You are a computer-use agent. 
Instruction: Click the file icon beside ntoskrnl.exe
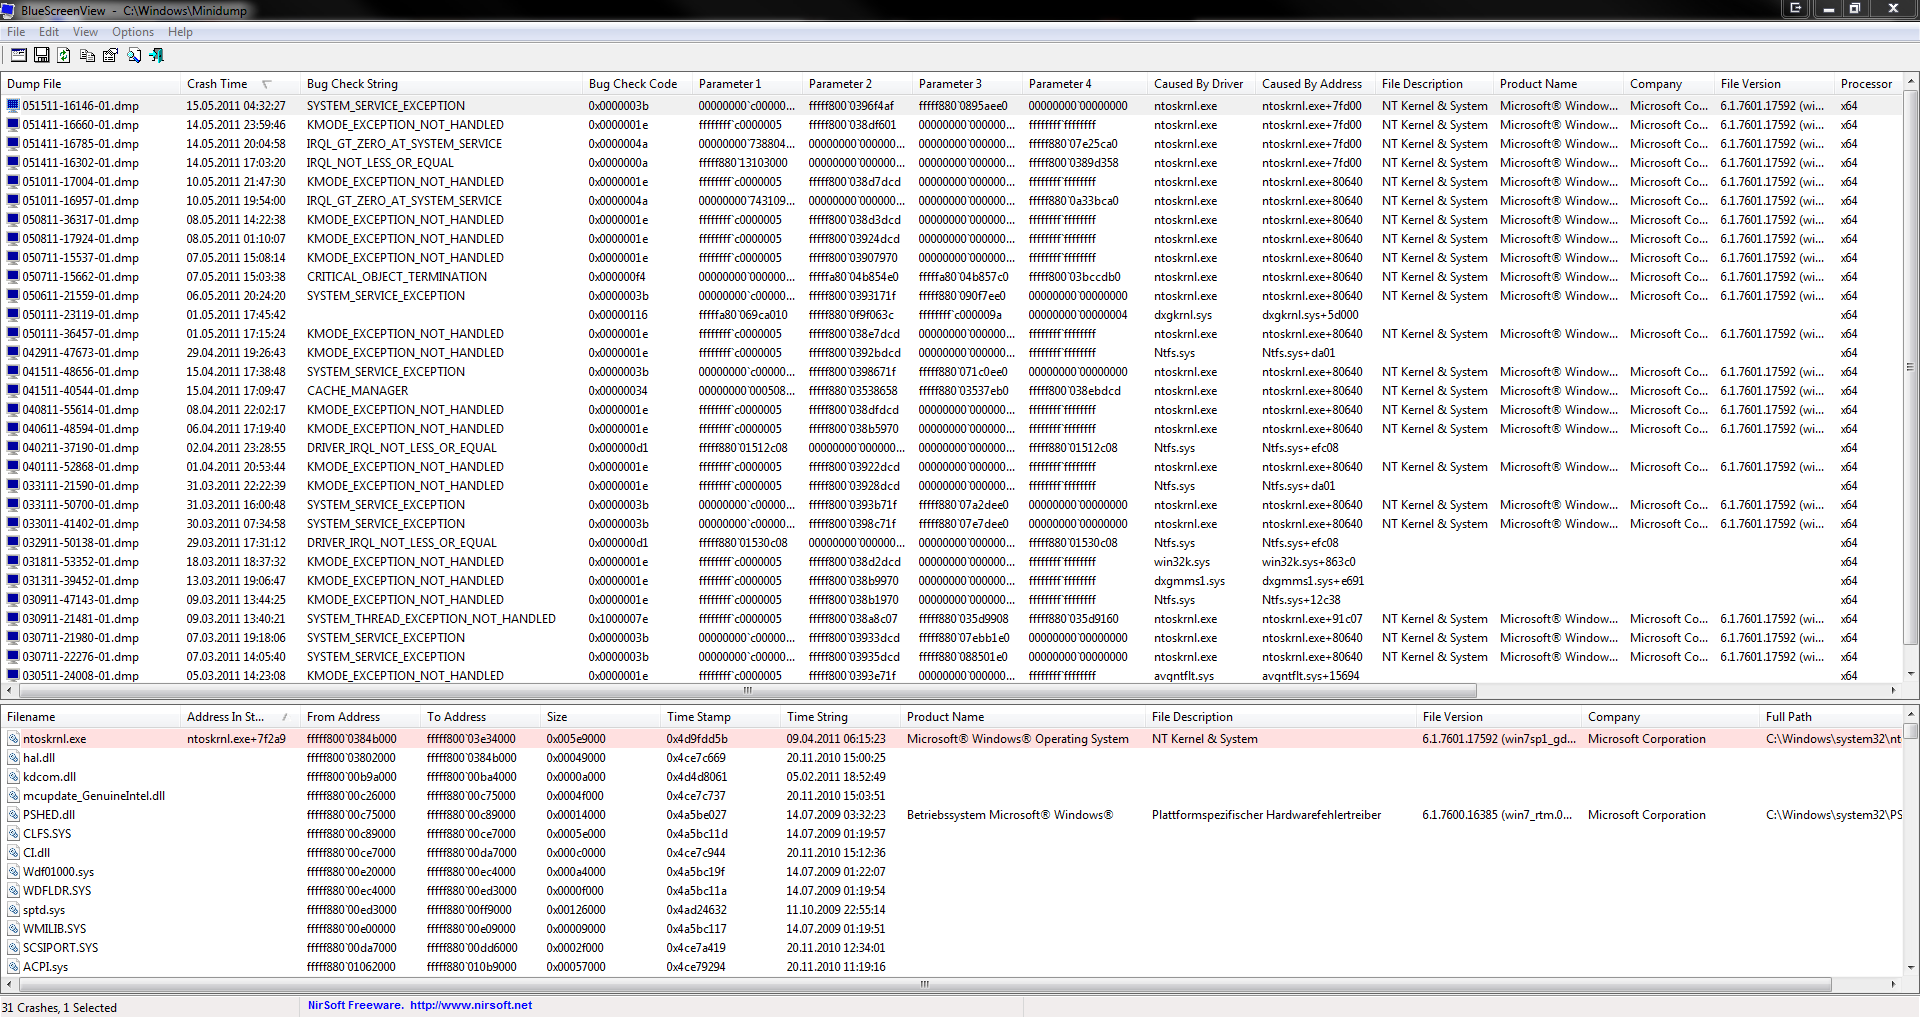[x=13, y=739]
